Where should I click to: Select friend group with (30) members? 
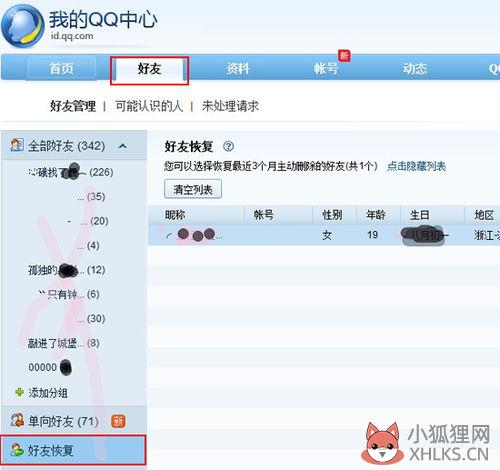(x=91, y=319)
